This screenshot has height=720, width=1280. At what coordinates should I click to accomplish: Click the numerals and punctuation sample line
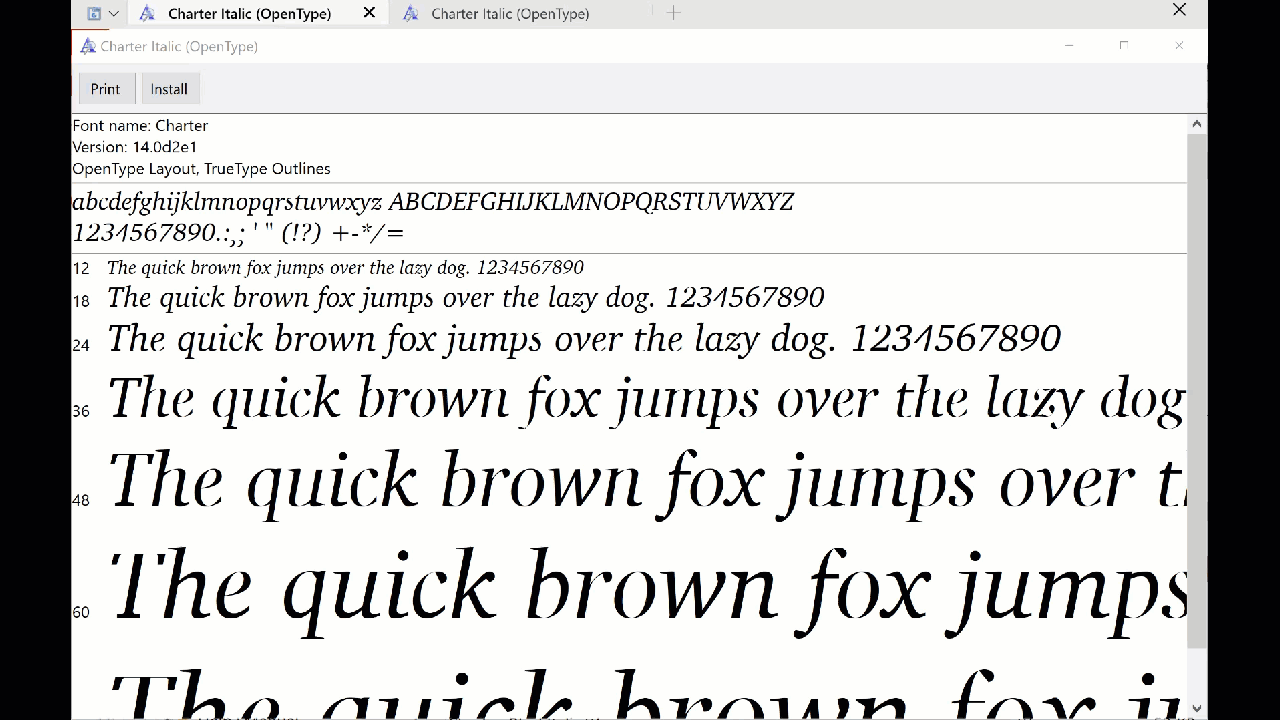(x=238, y=233)
